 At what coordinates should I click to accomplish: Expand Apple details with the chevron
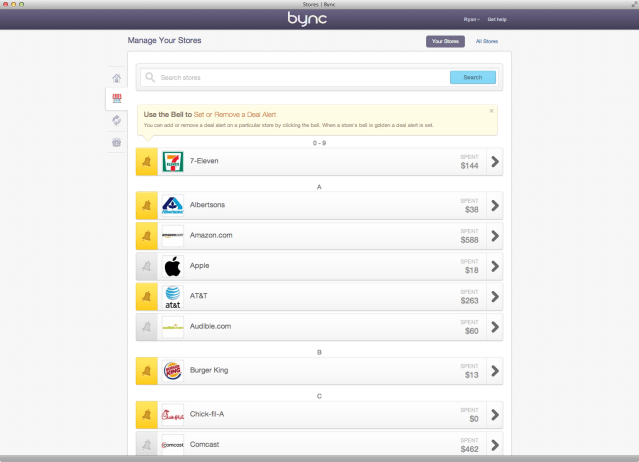tap(495, 266)
